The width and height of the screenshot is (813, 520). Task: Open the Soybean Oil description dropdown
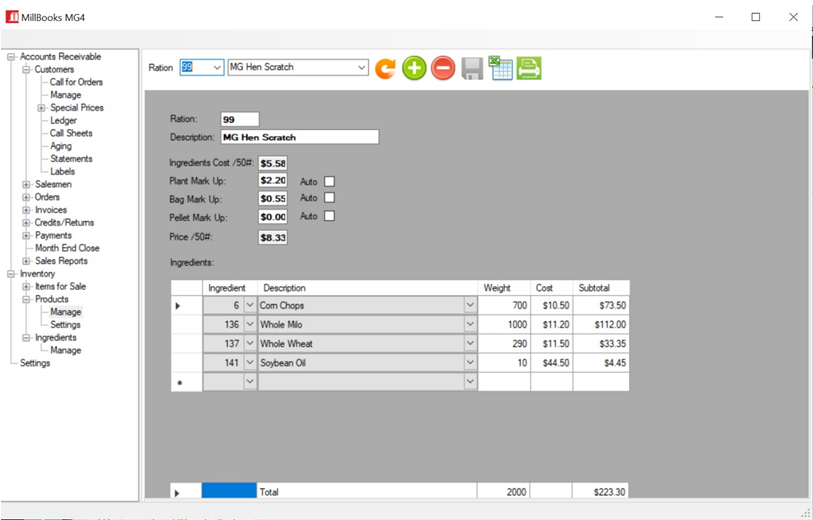pyautogui.click(x=470, y=363)
